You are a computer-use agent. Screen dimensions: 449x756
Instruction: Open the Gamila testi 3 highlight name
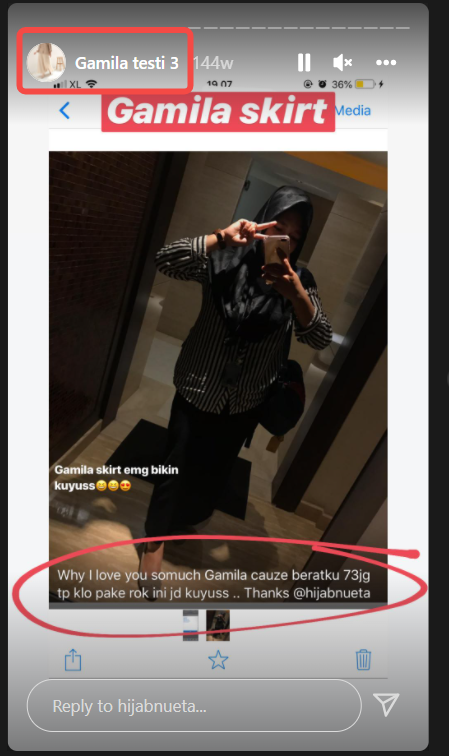tap(127, 63)
